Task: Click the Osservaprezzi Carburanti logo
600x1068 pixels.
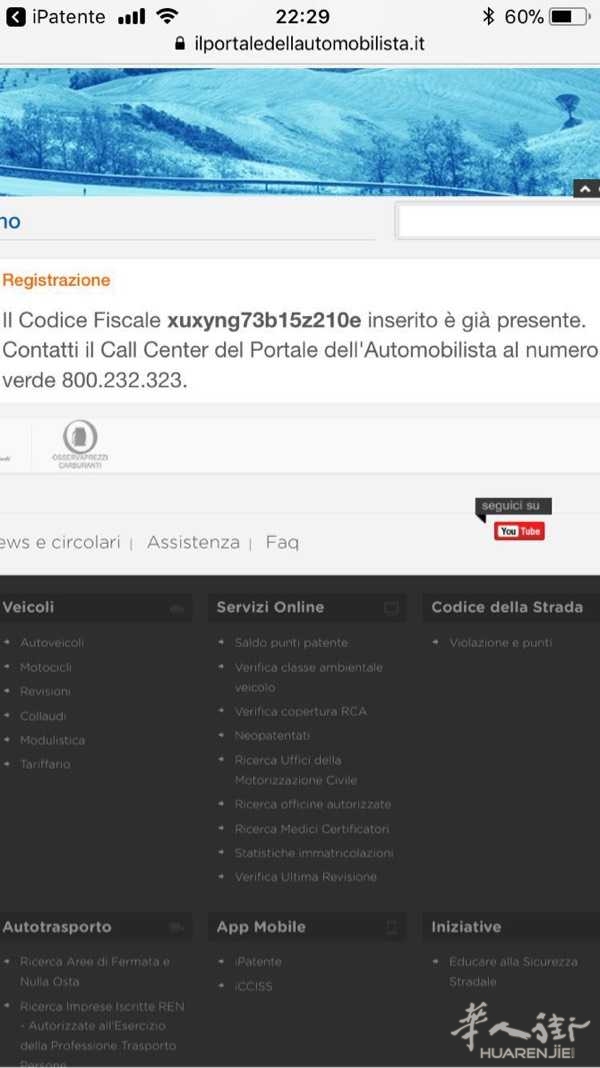Action: tap(80, 443)
